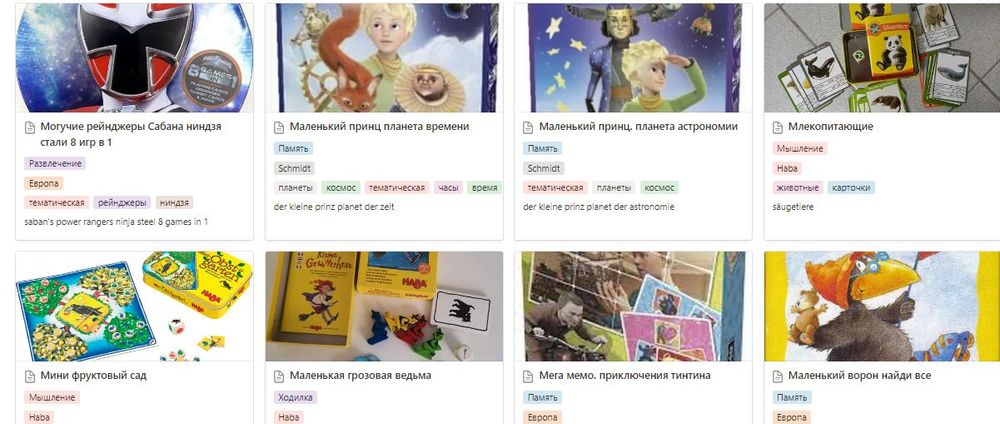The height and width of the screenshot is (424, 1000).
Task: Click page icon beside Маленький принц планета времени
Action: (279, 128)
